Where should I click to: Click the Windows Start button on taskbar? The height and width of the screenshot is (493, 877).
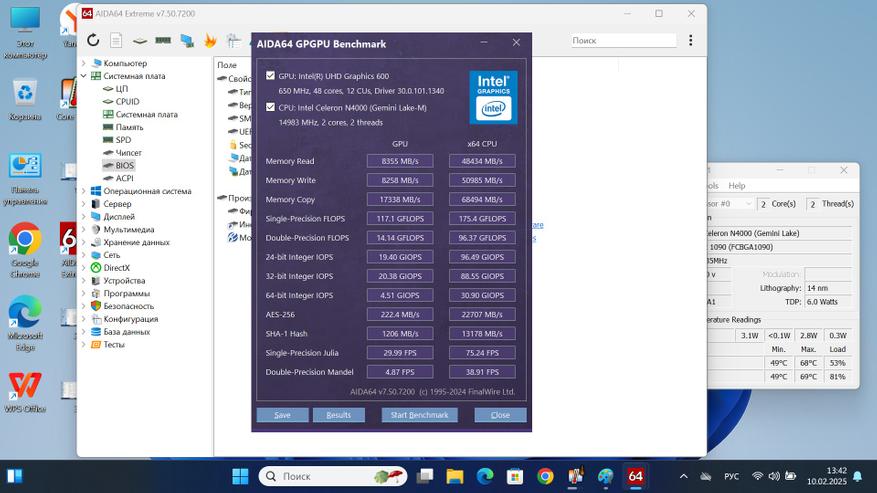click(240, 476)
